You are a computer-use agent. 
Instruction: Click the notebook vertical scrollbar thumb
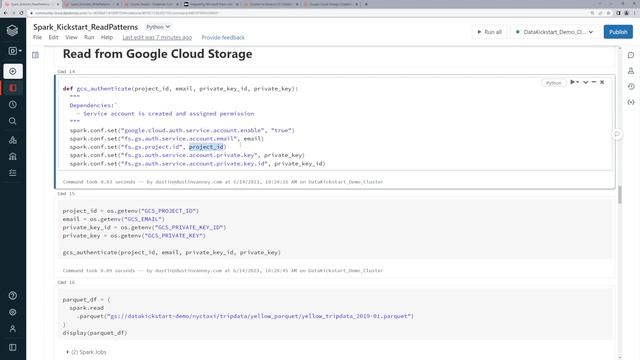click(620, 194)
